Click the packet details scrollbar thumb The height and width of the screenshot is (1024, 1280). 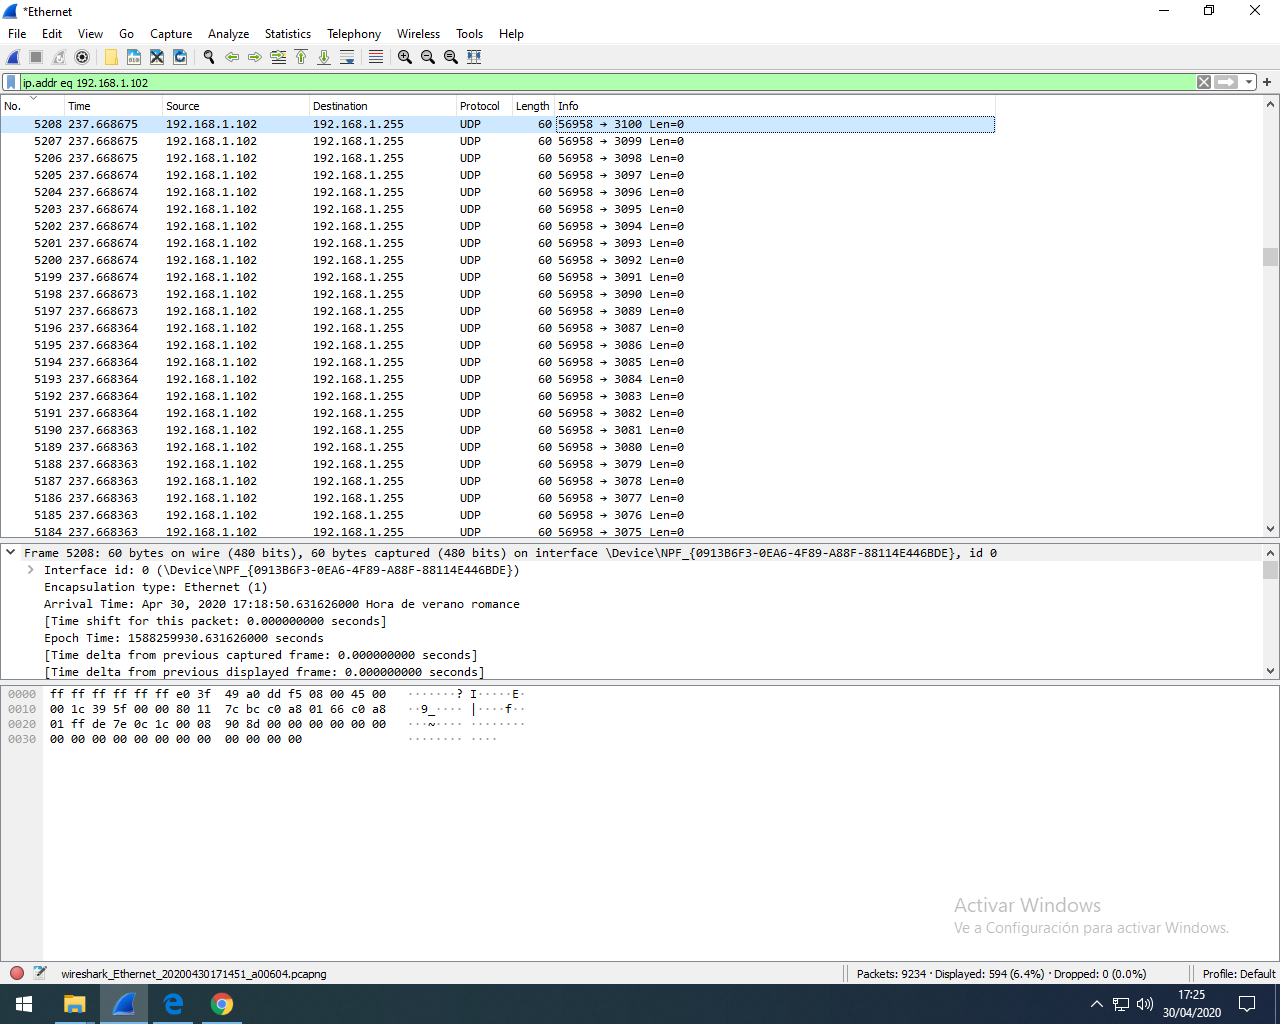click(1271, 570)
